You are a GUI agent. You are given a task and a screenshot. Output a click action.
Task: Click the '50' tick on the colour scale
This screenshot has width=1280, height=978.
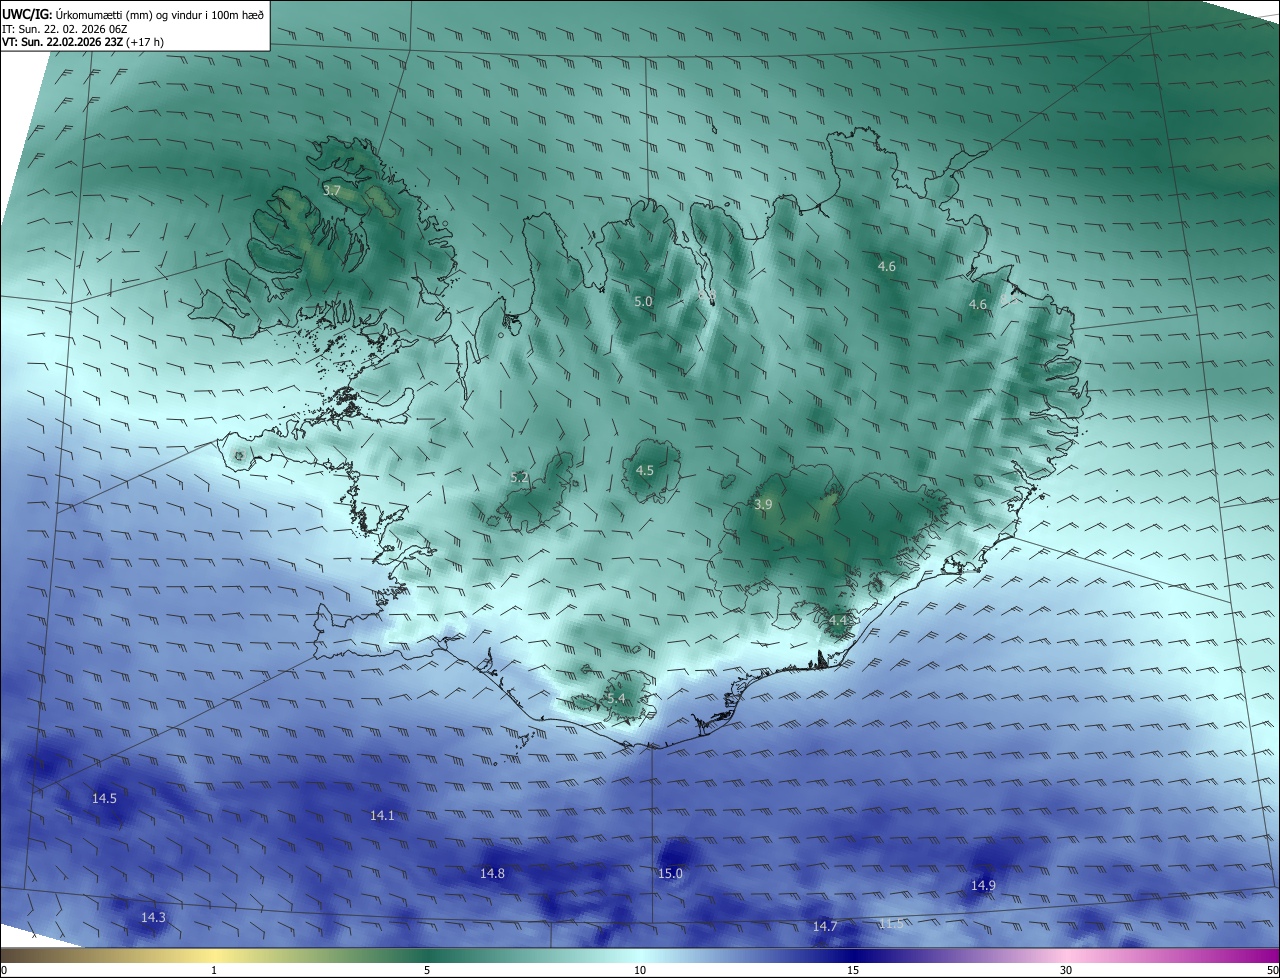click(1272, 970)
